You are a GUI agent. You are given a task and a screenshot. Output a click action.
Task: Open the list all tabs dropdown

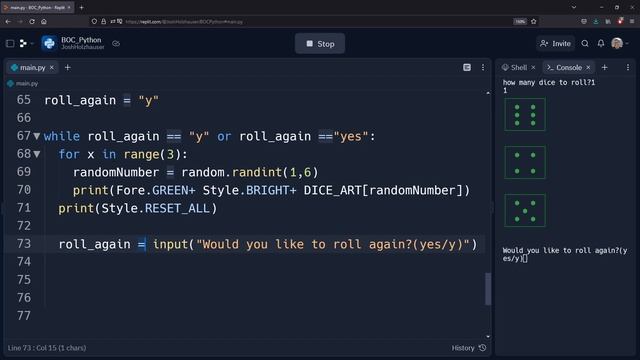pyautogui.click(x=574, y=7)
